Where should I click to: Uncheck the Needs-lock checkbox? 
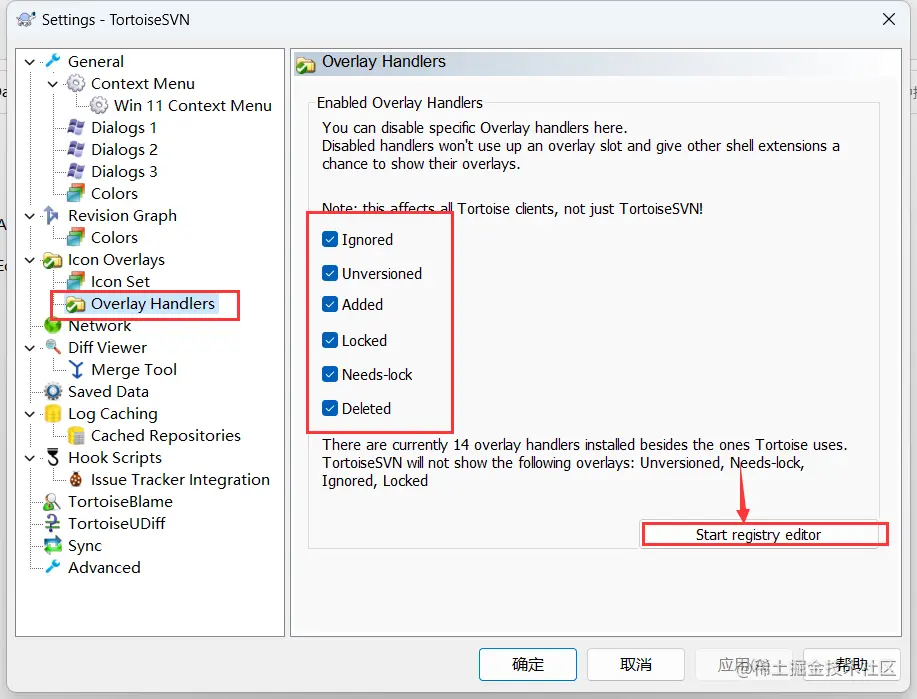coord(330,374)
